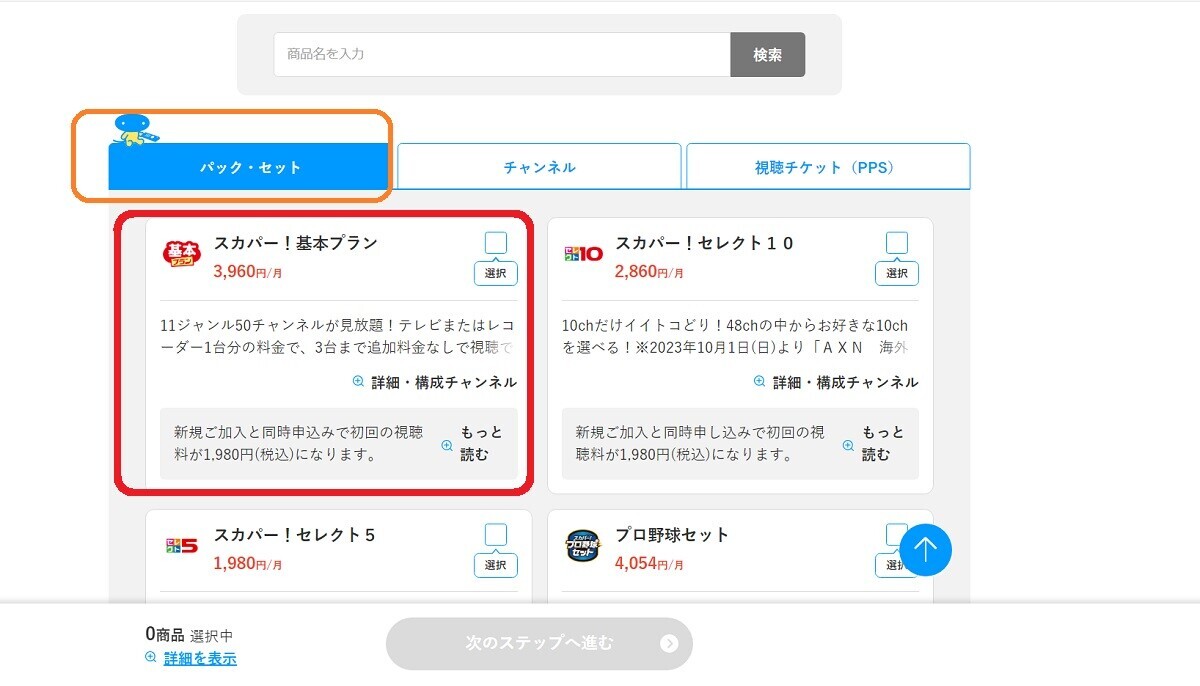Switch to the チャンネル tab
The height and width of the screenshot is (686, 1200).
tap(540, 166)
